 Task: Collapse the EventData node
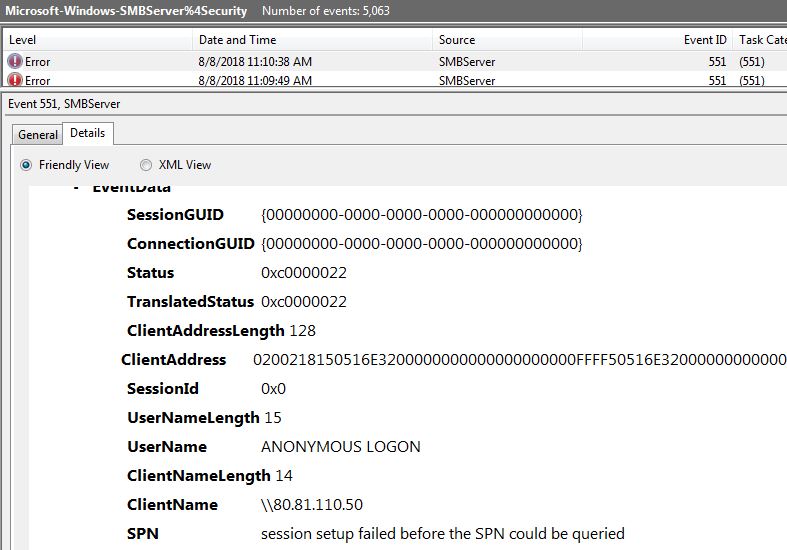coord(77,188)
